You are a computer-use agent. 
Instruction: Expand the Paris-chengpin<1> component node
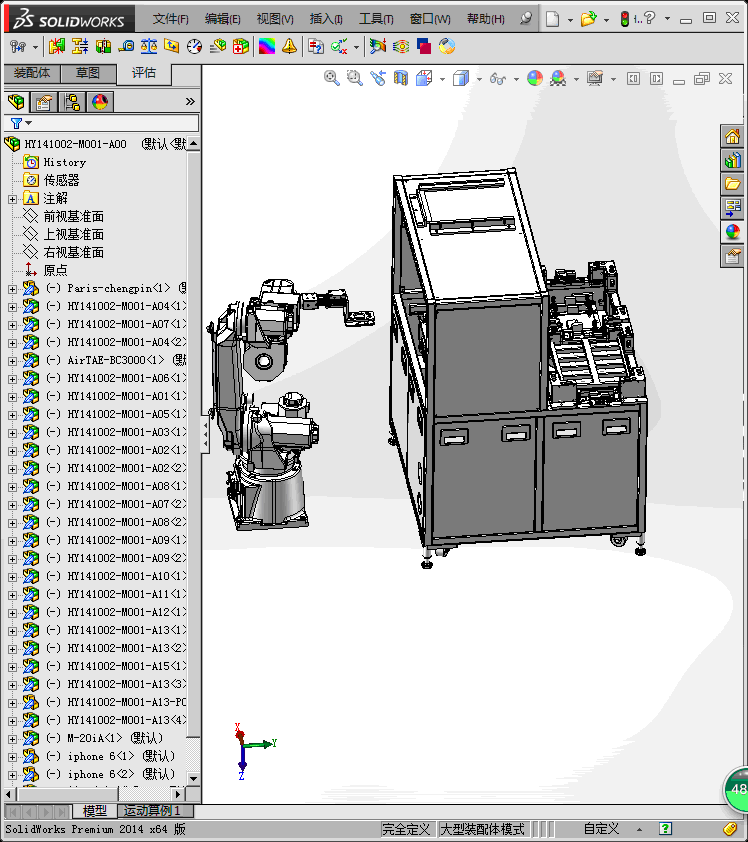pos(12,289)
